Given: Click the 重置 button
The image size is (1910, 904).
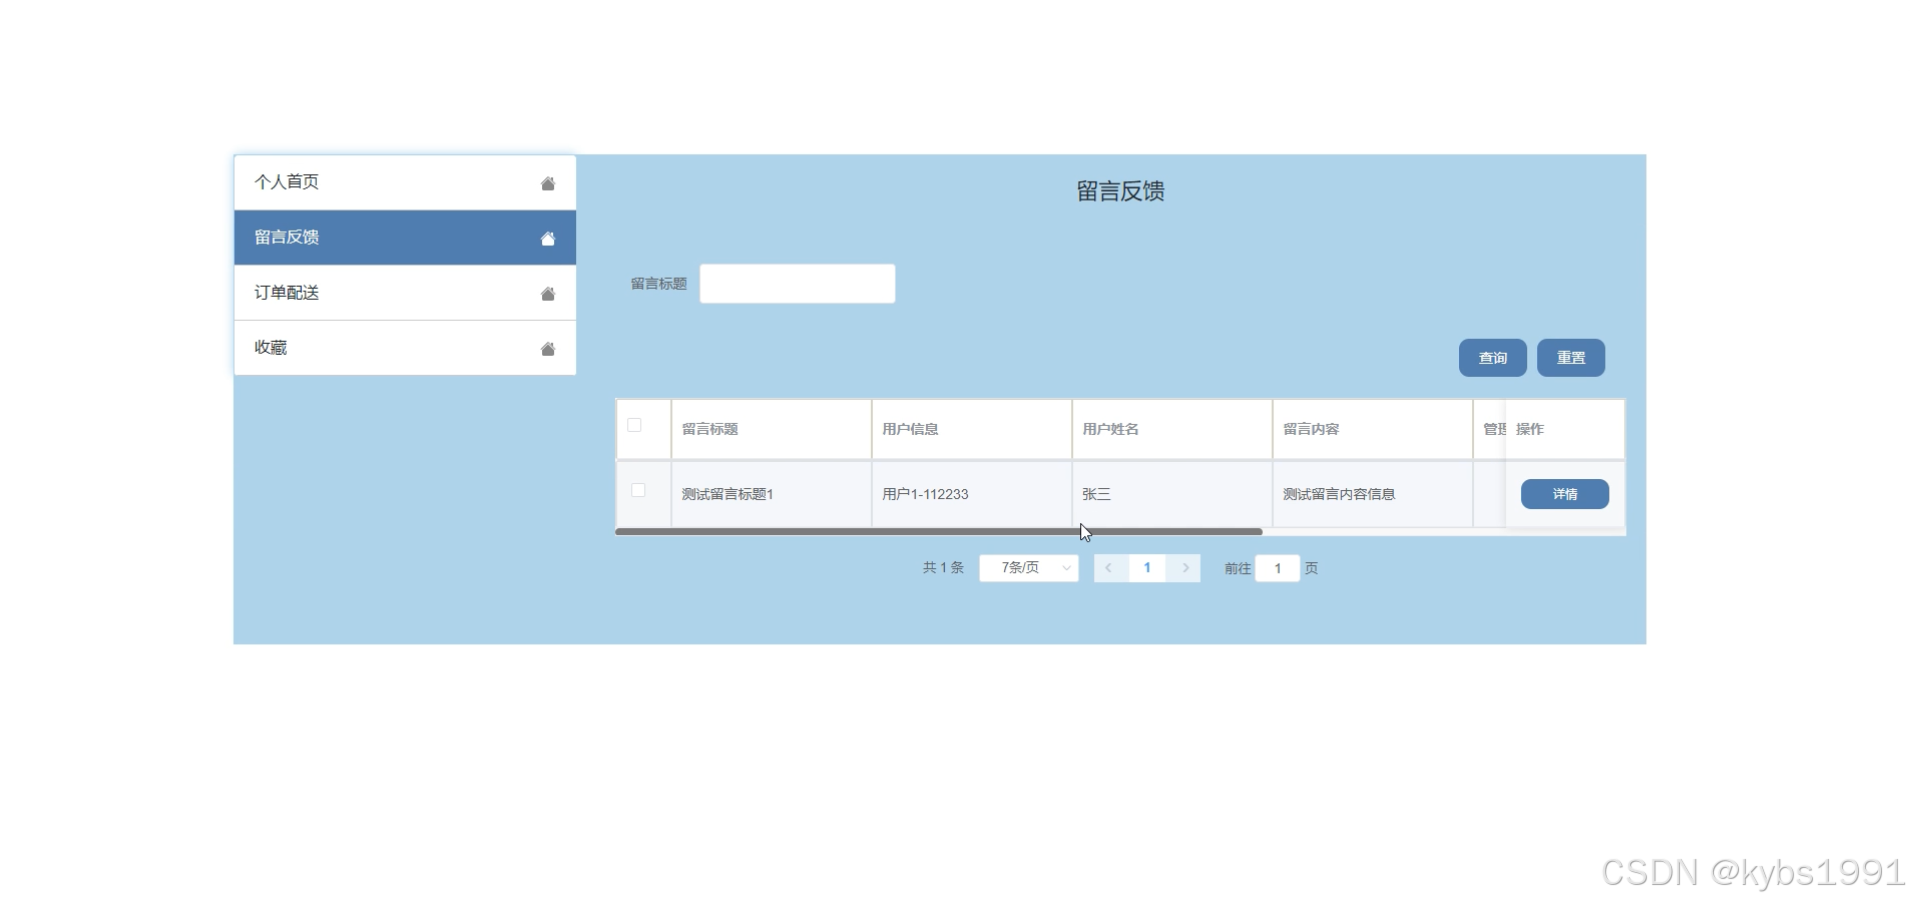Looking at the screenshot, I should (1570, 358).
